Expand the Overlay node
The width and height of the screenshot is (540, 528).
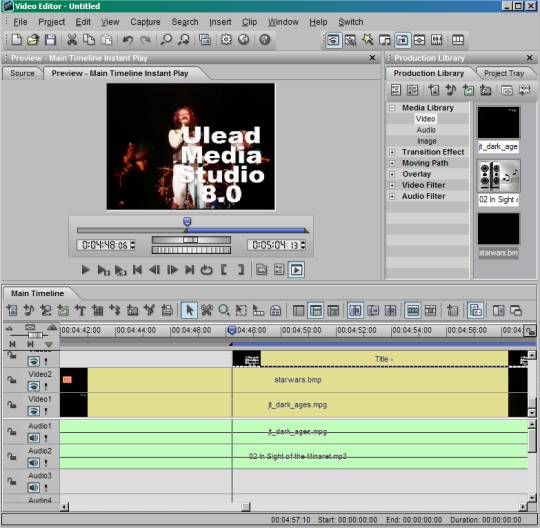tap(392, 174)
